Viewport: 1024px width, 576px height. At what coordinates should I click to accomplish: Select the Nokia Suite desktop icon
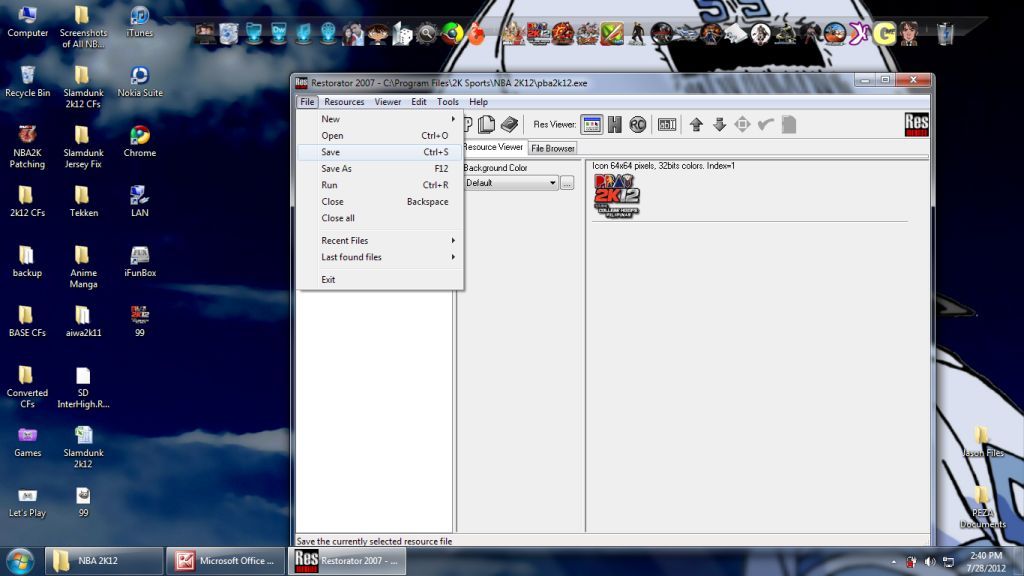click(140, 82)
